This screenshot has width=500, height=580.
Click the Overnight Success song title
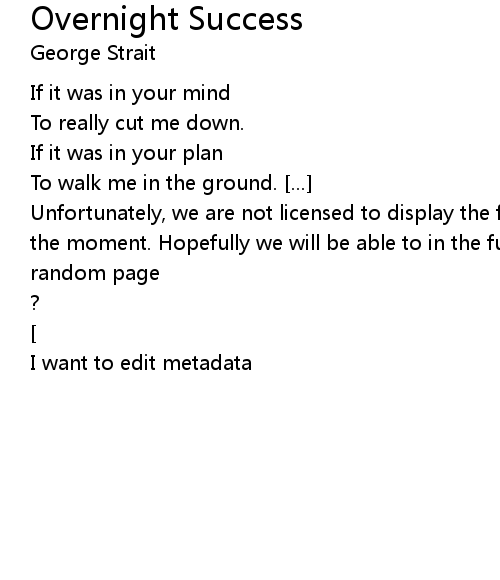coord(166,20)
